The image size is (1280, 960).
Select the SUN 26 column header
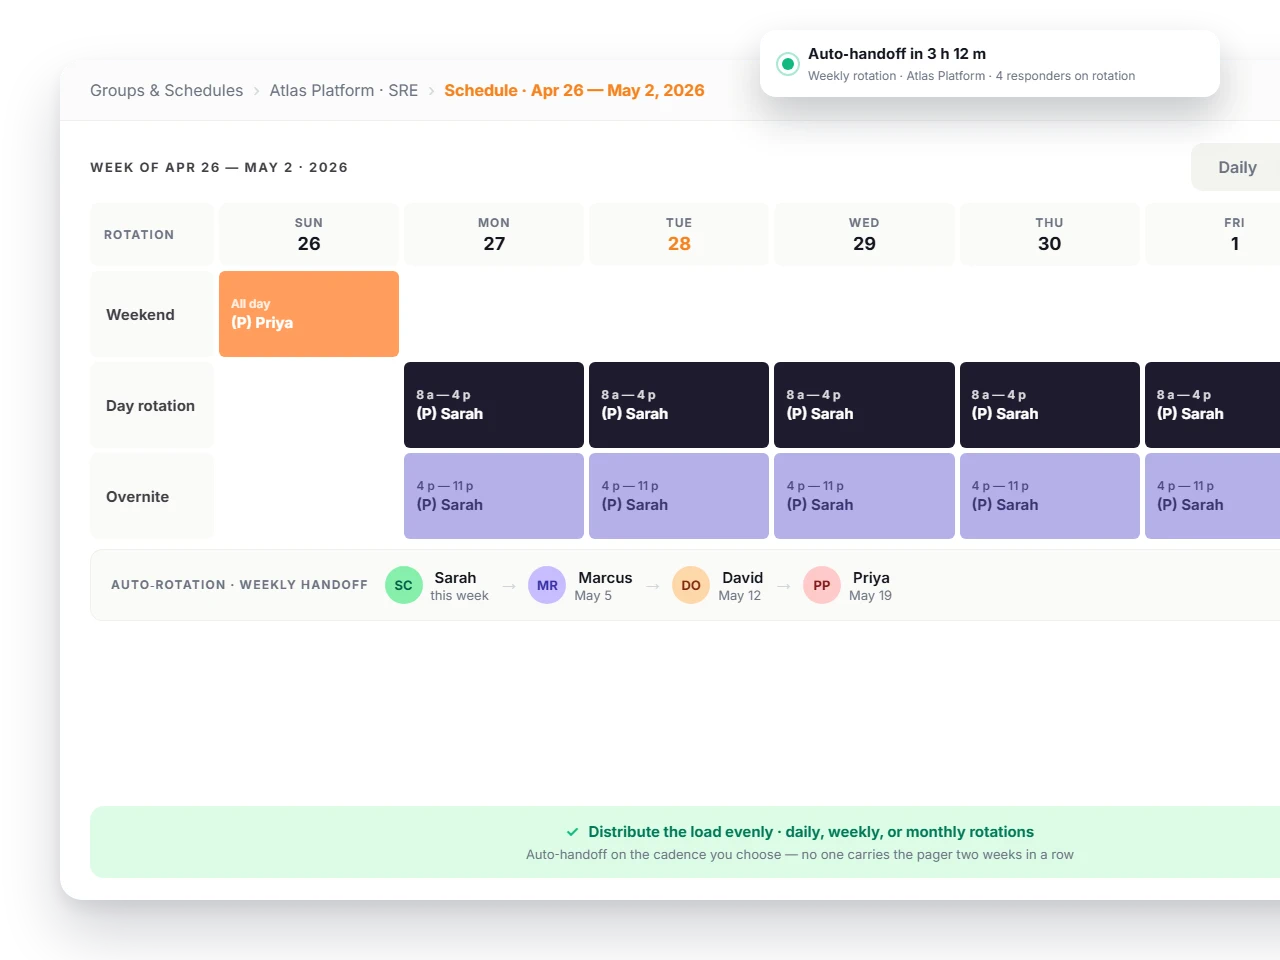click(309, 234)
